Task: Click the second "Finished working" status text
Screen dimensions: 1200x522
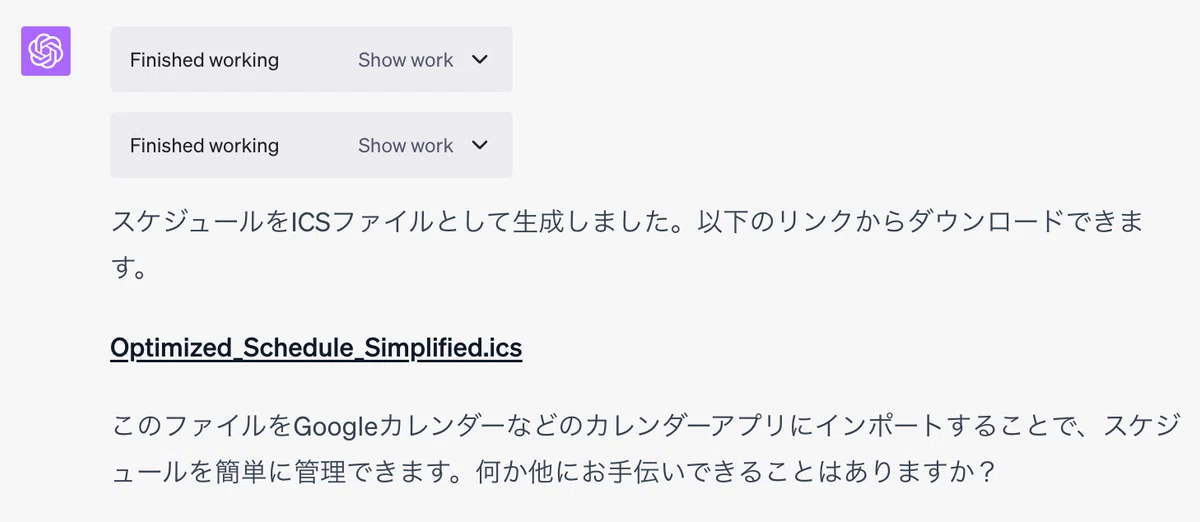Action: click(204, 145)
